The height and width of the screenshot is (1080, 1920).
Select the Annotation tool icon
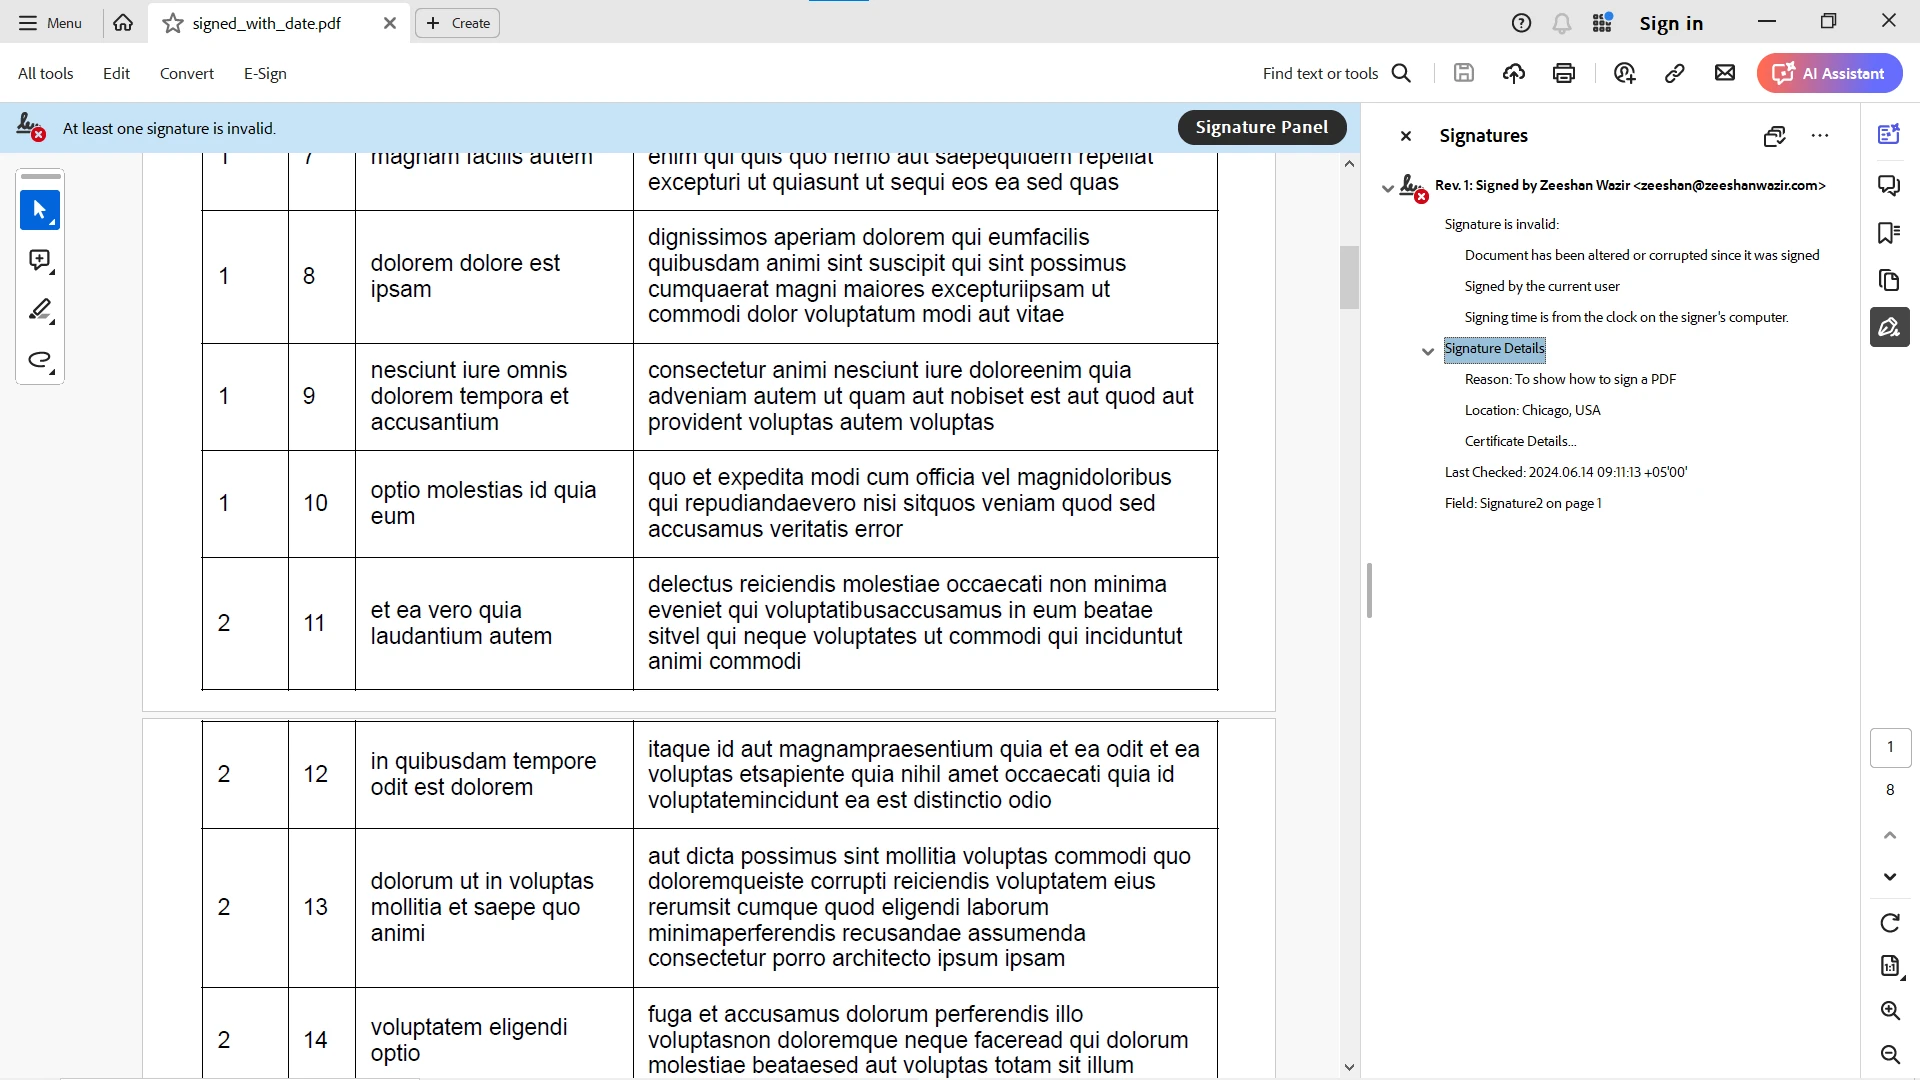click(40, 260)
